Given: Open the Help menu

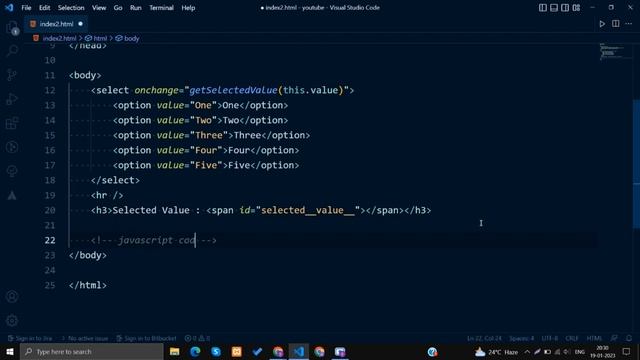Looking at the screenshot, I should pos(188,8).
